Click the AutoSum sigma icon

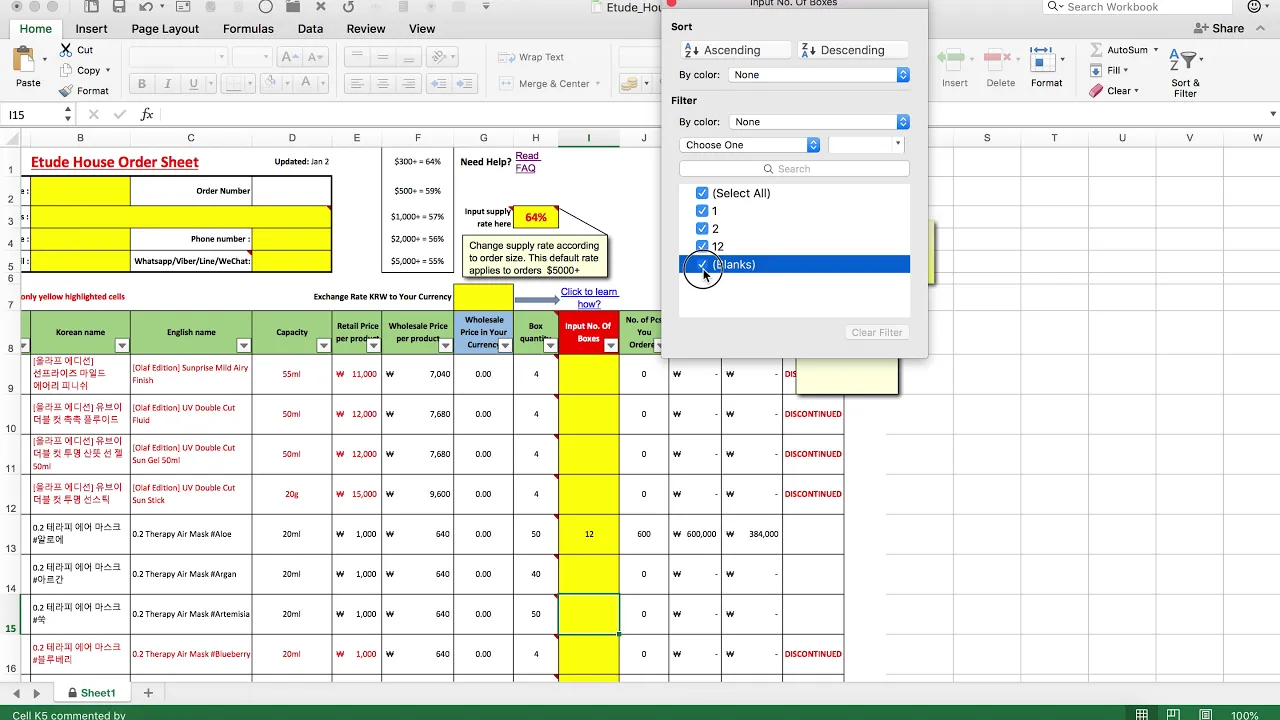[1096, 50]
